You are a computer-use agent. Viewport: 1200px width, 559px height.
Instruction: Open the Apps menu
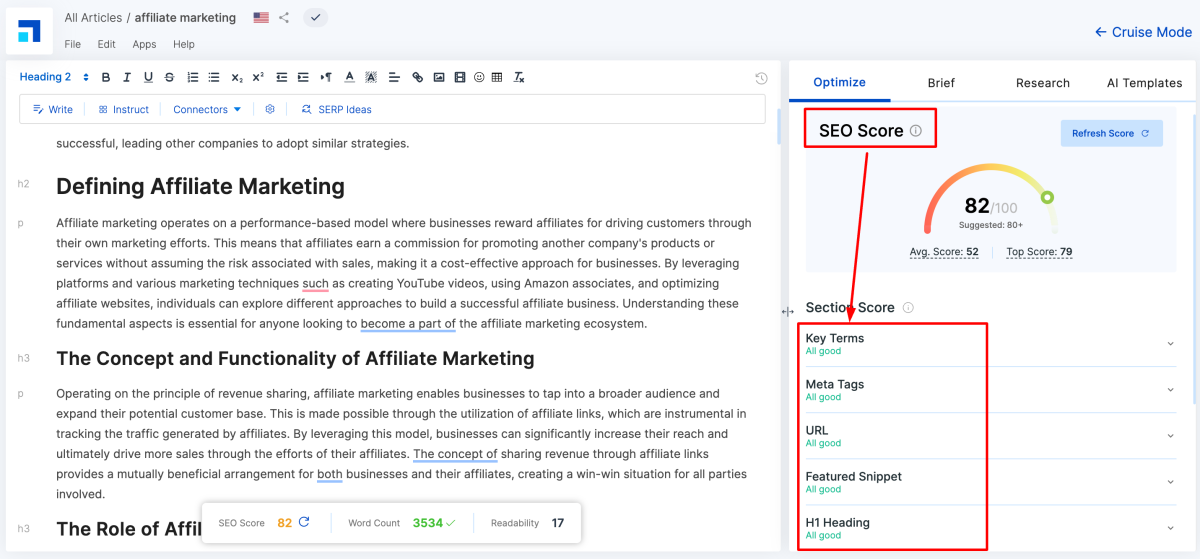tap(144, 44)
